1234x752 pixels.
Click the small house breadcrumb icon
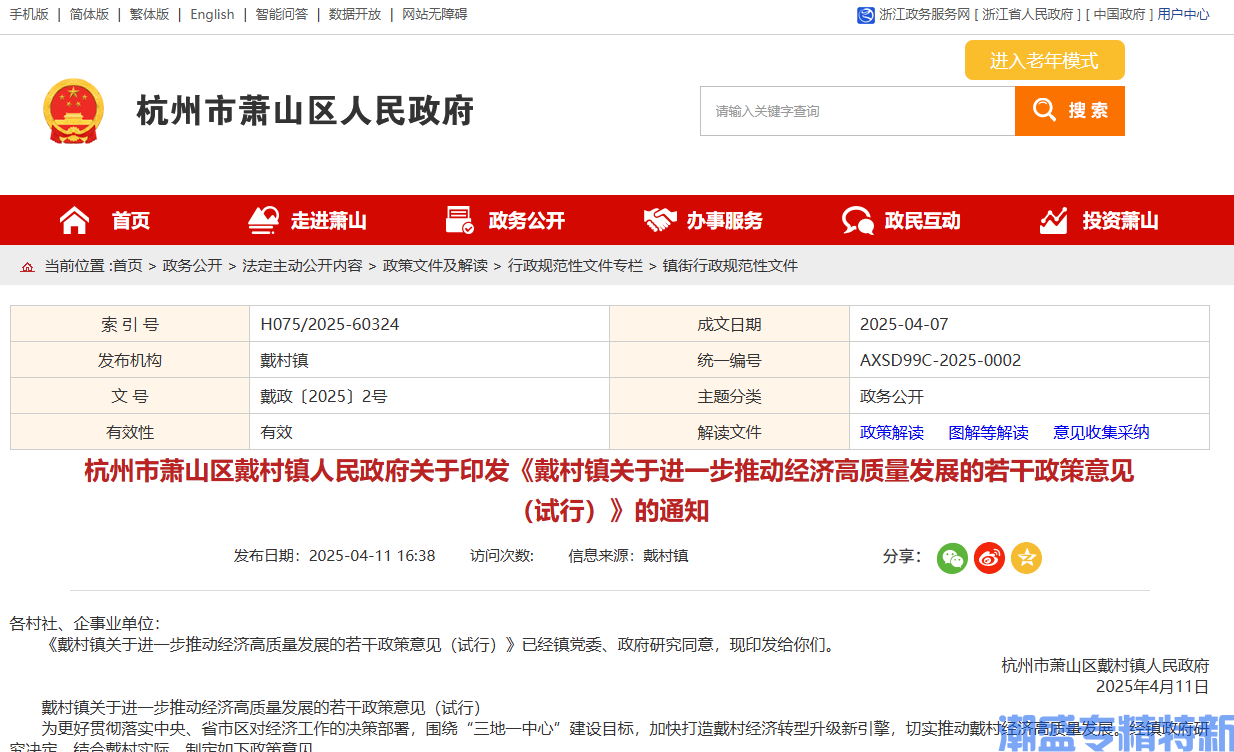coord(27,266)
